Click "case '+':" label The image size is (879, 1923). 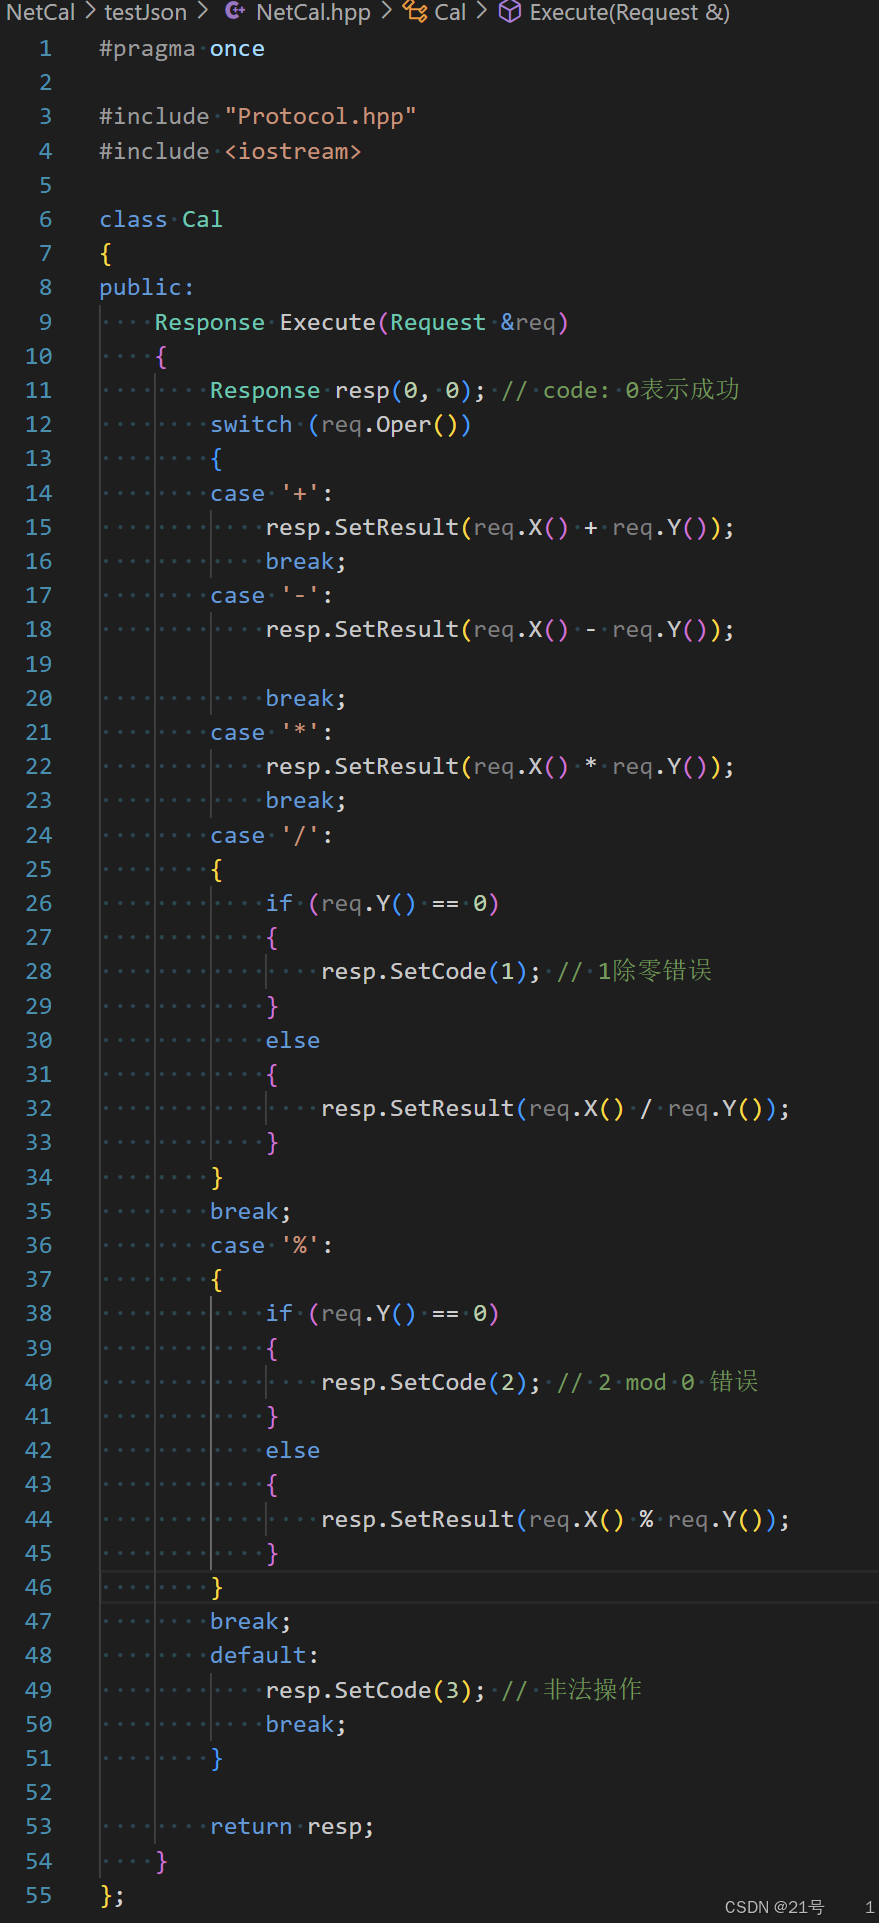point(271,494)
